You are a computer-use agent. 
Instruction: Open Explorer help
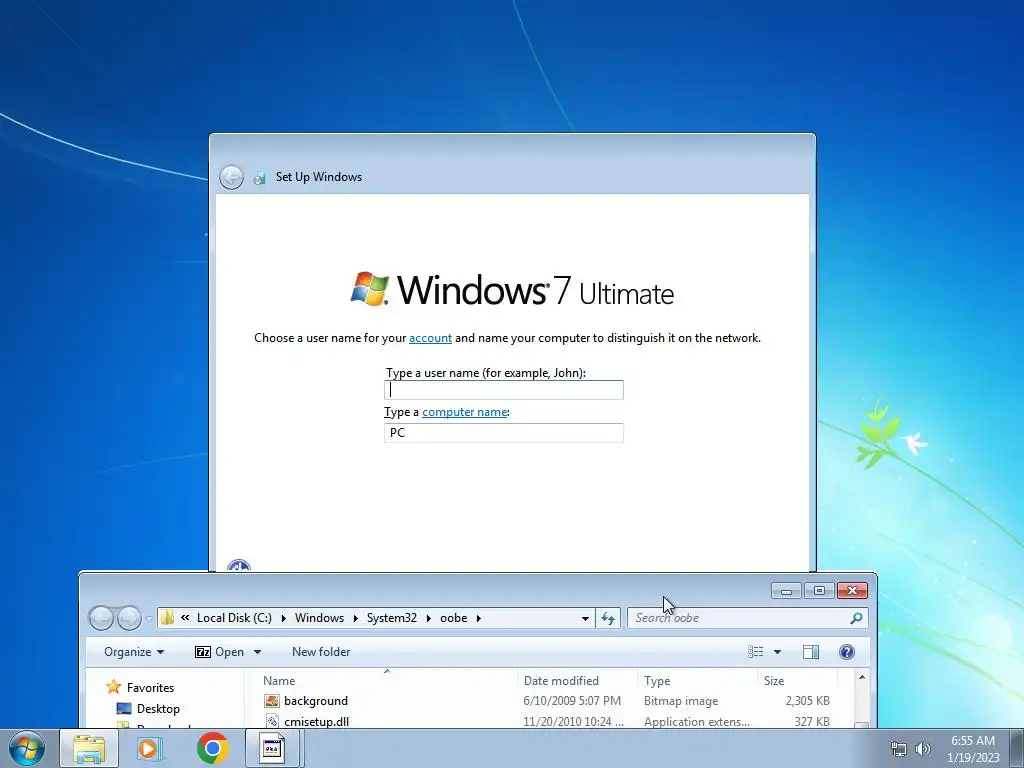point(847,652)
